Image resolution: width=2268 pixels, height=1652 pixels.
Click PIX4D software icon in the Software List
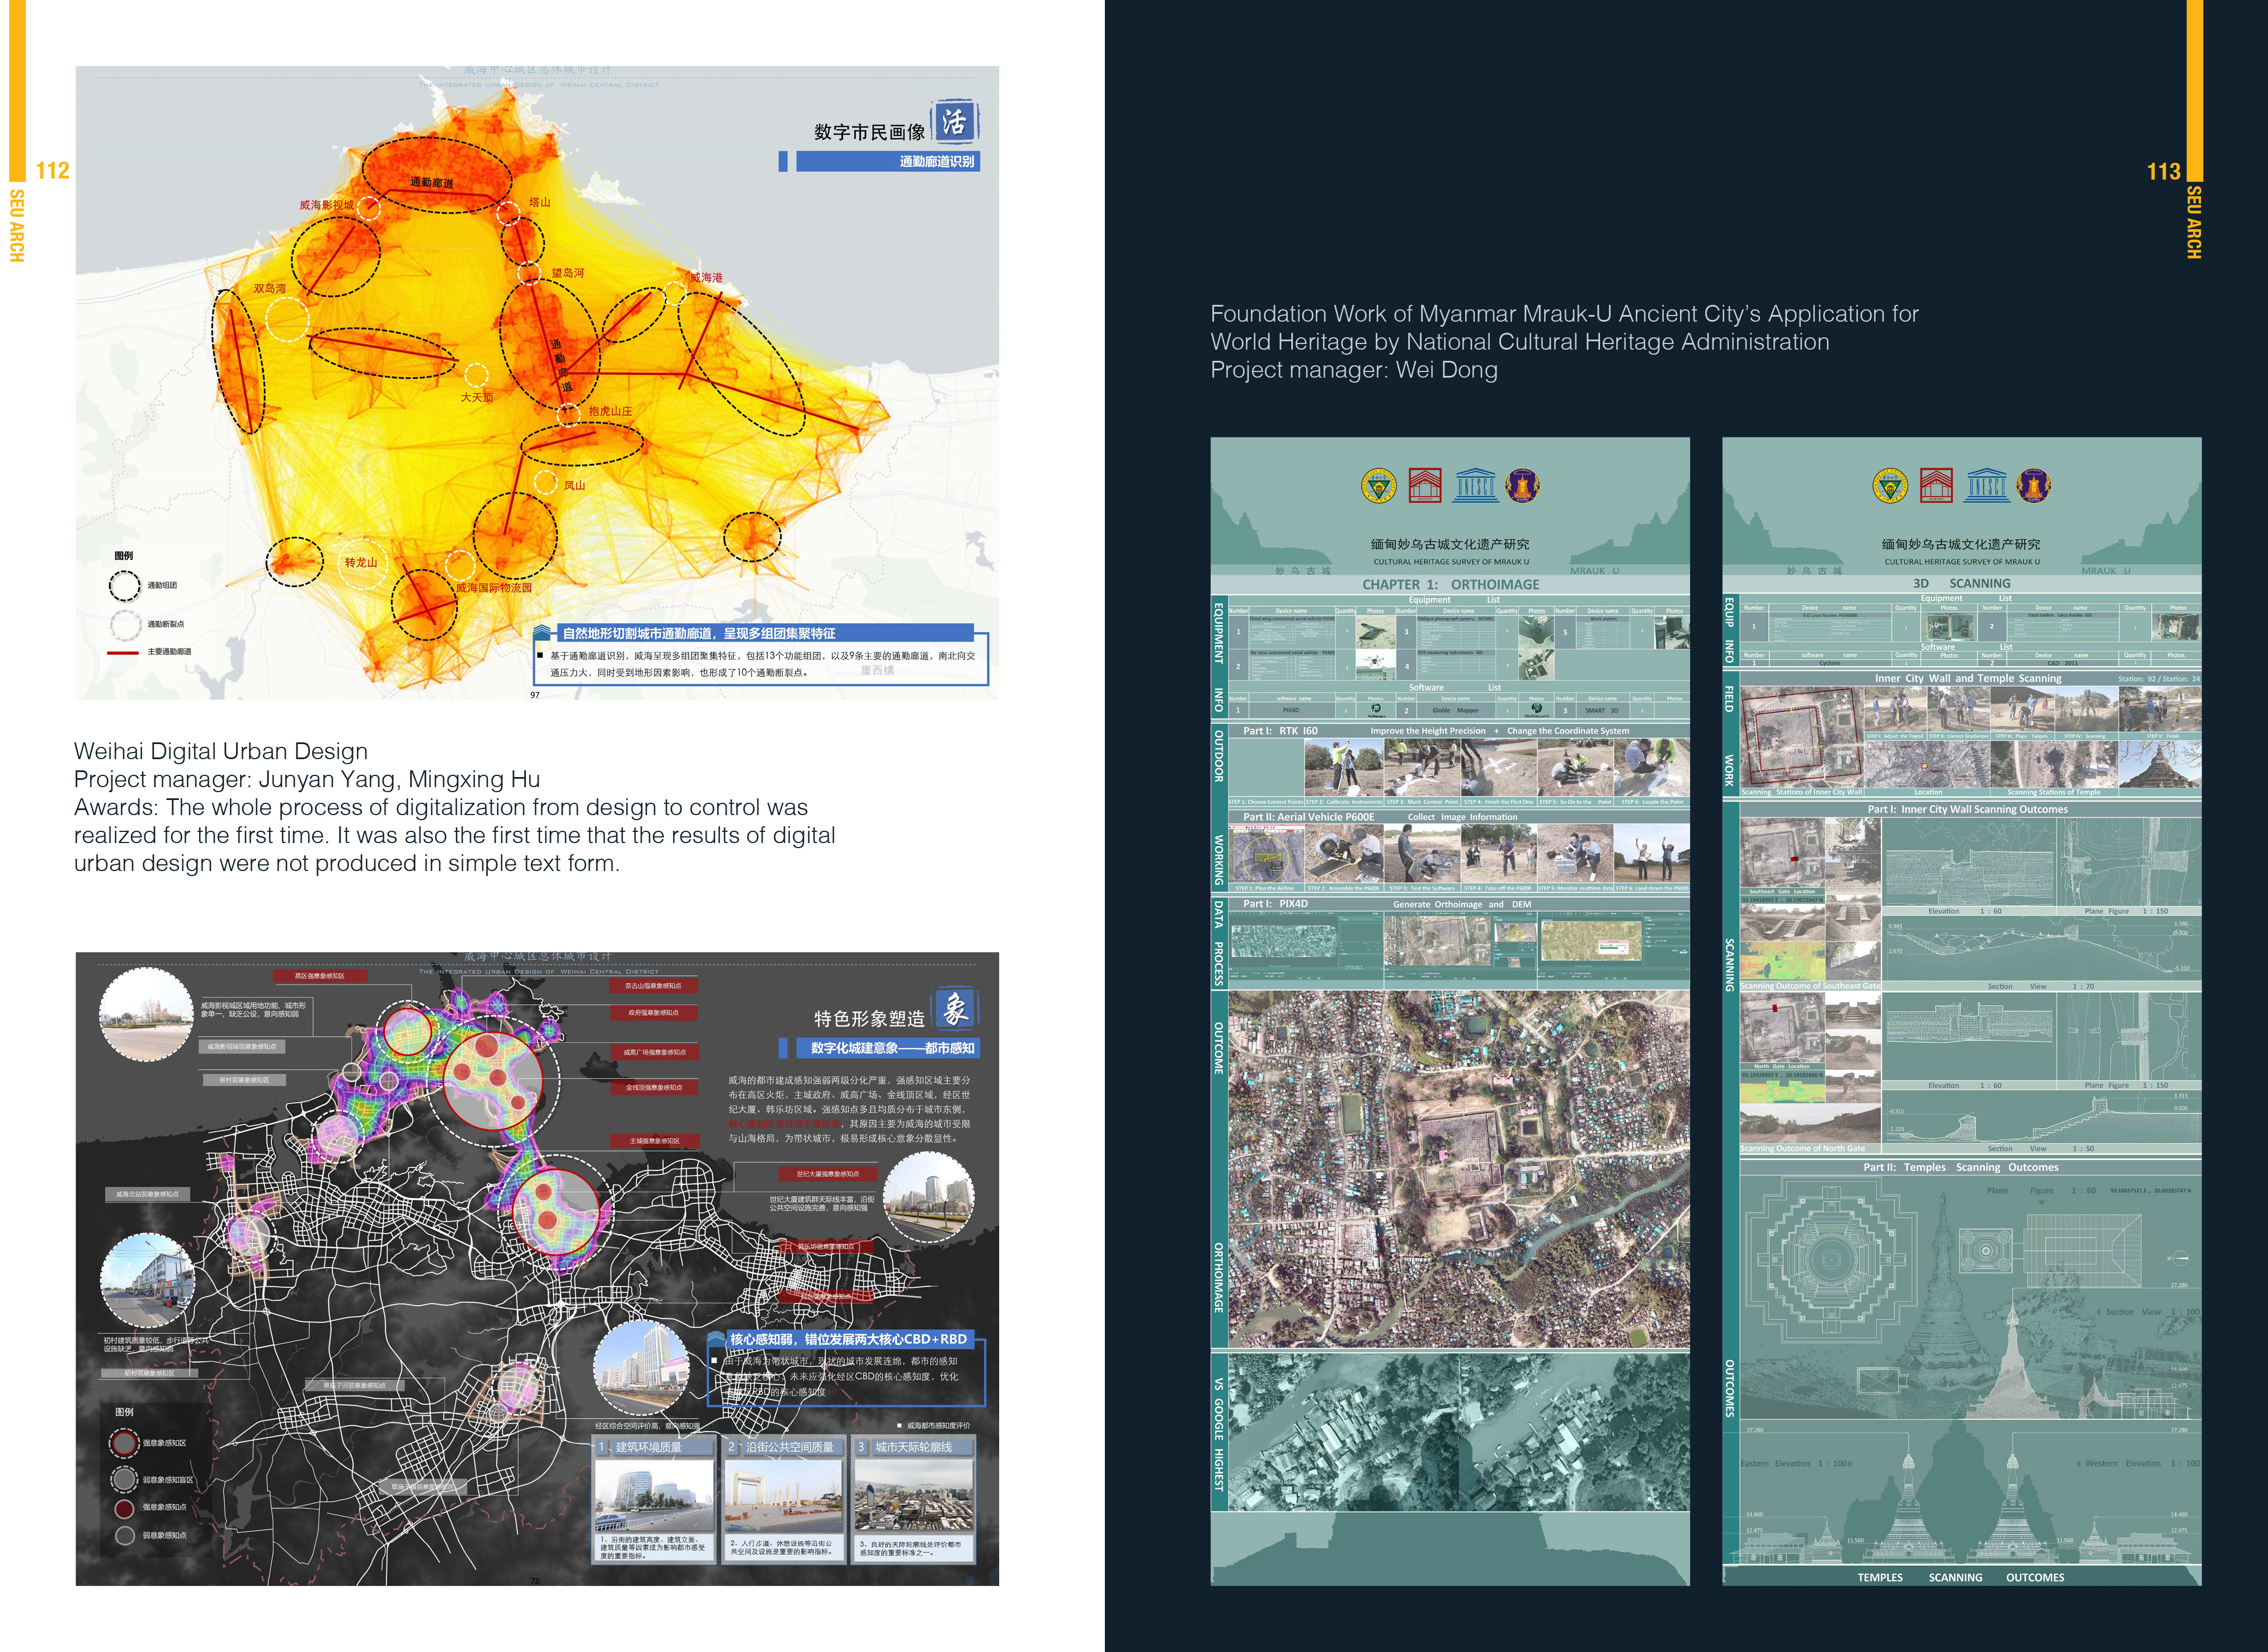tap(1376, 709)
